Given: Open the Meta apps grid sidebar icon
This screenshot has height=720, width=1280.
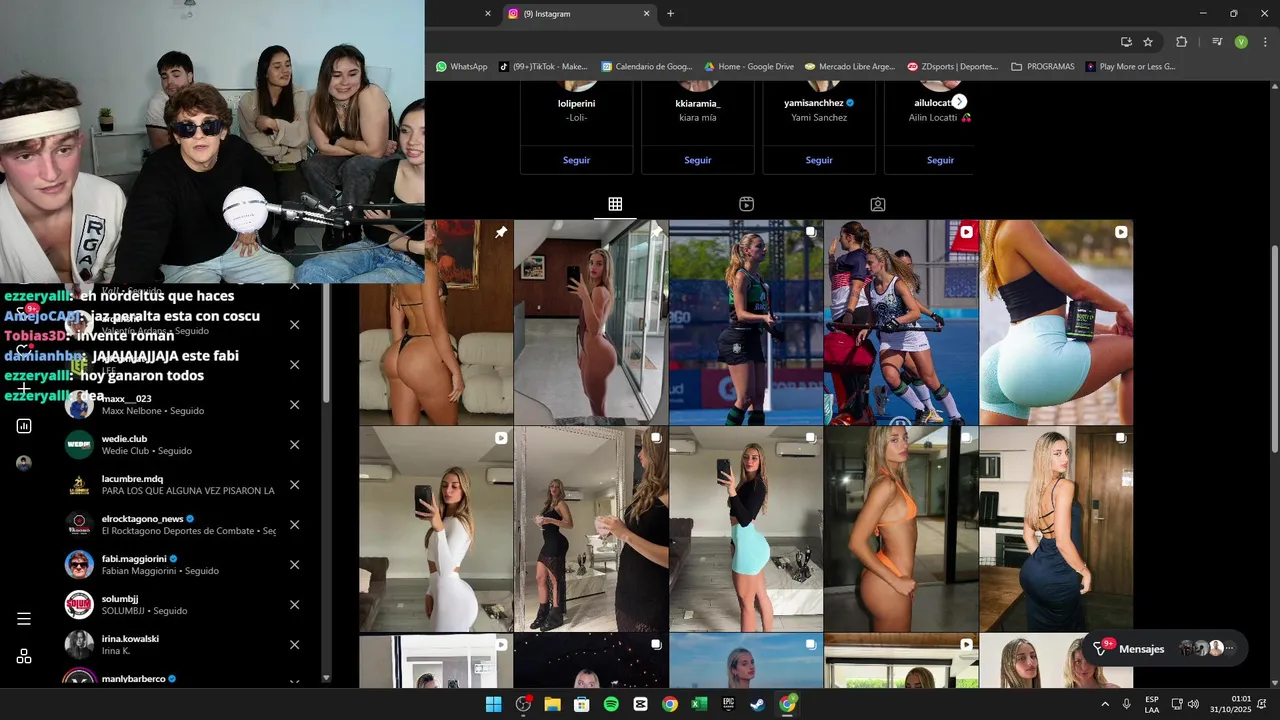Looking at the screenshot, I should (x=24, y=656).
